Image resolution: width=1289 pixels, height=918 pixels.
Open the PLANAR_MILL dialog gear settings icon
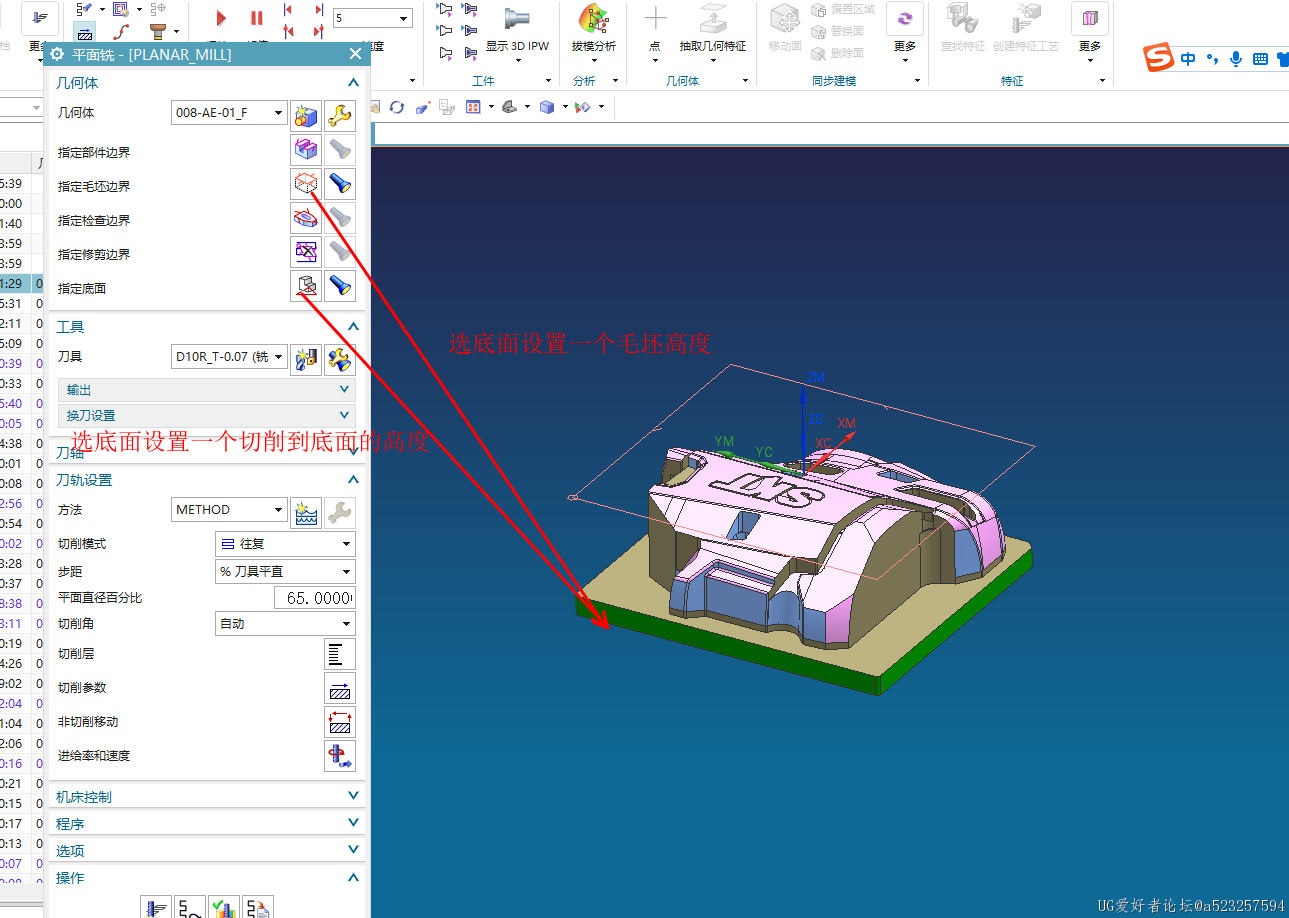pos(58,54)
